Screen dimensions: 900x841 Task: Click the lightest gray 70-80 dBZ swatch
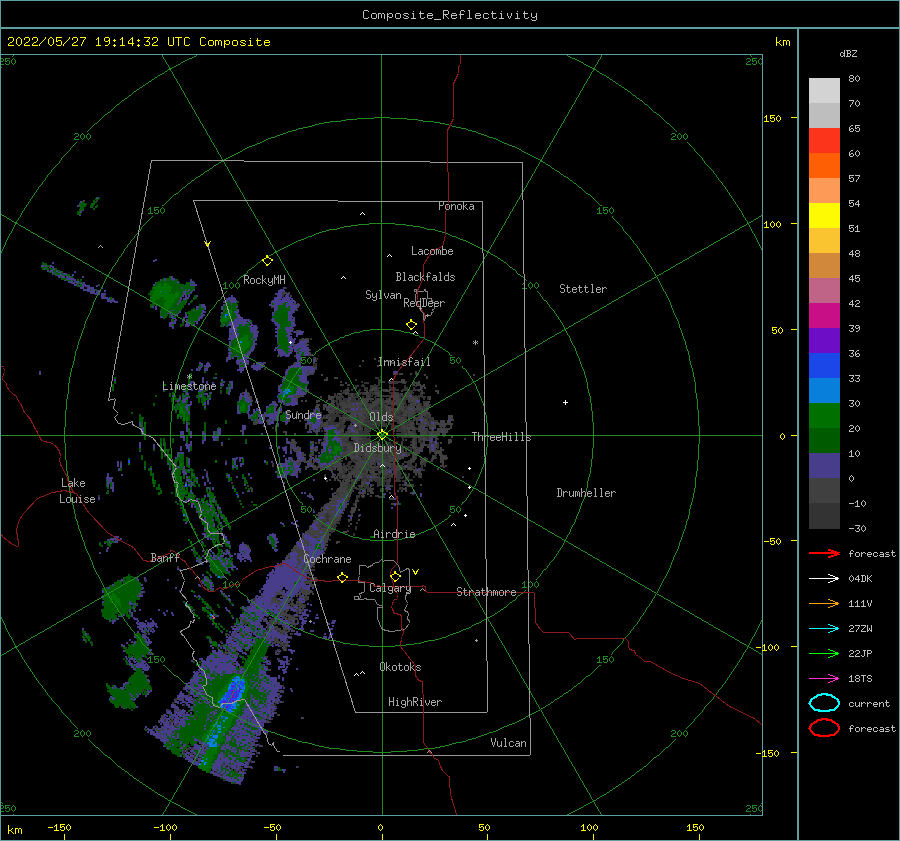point(824,91)
